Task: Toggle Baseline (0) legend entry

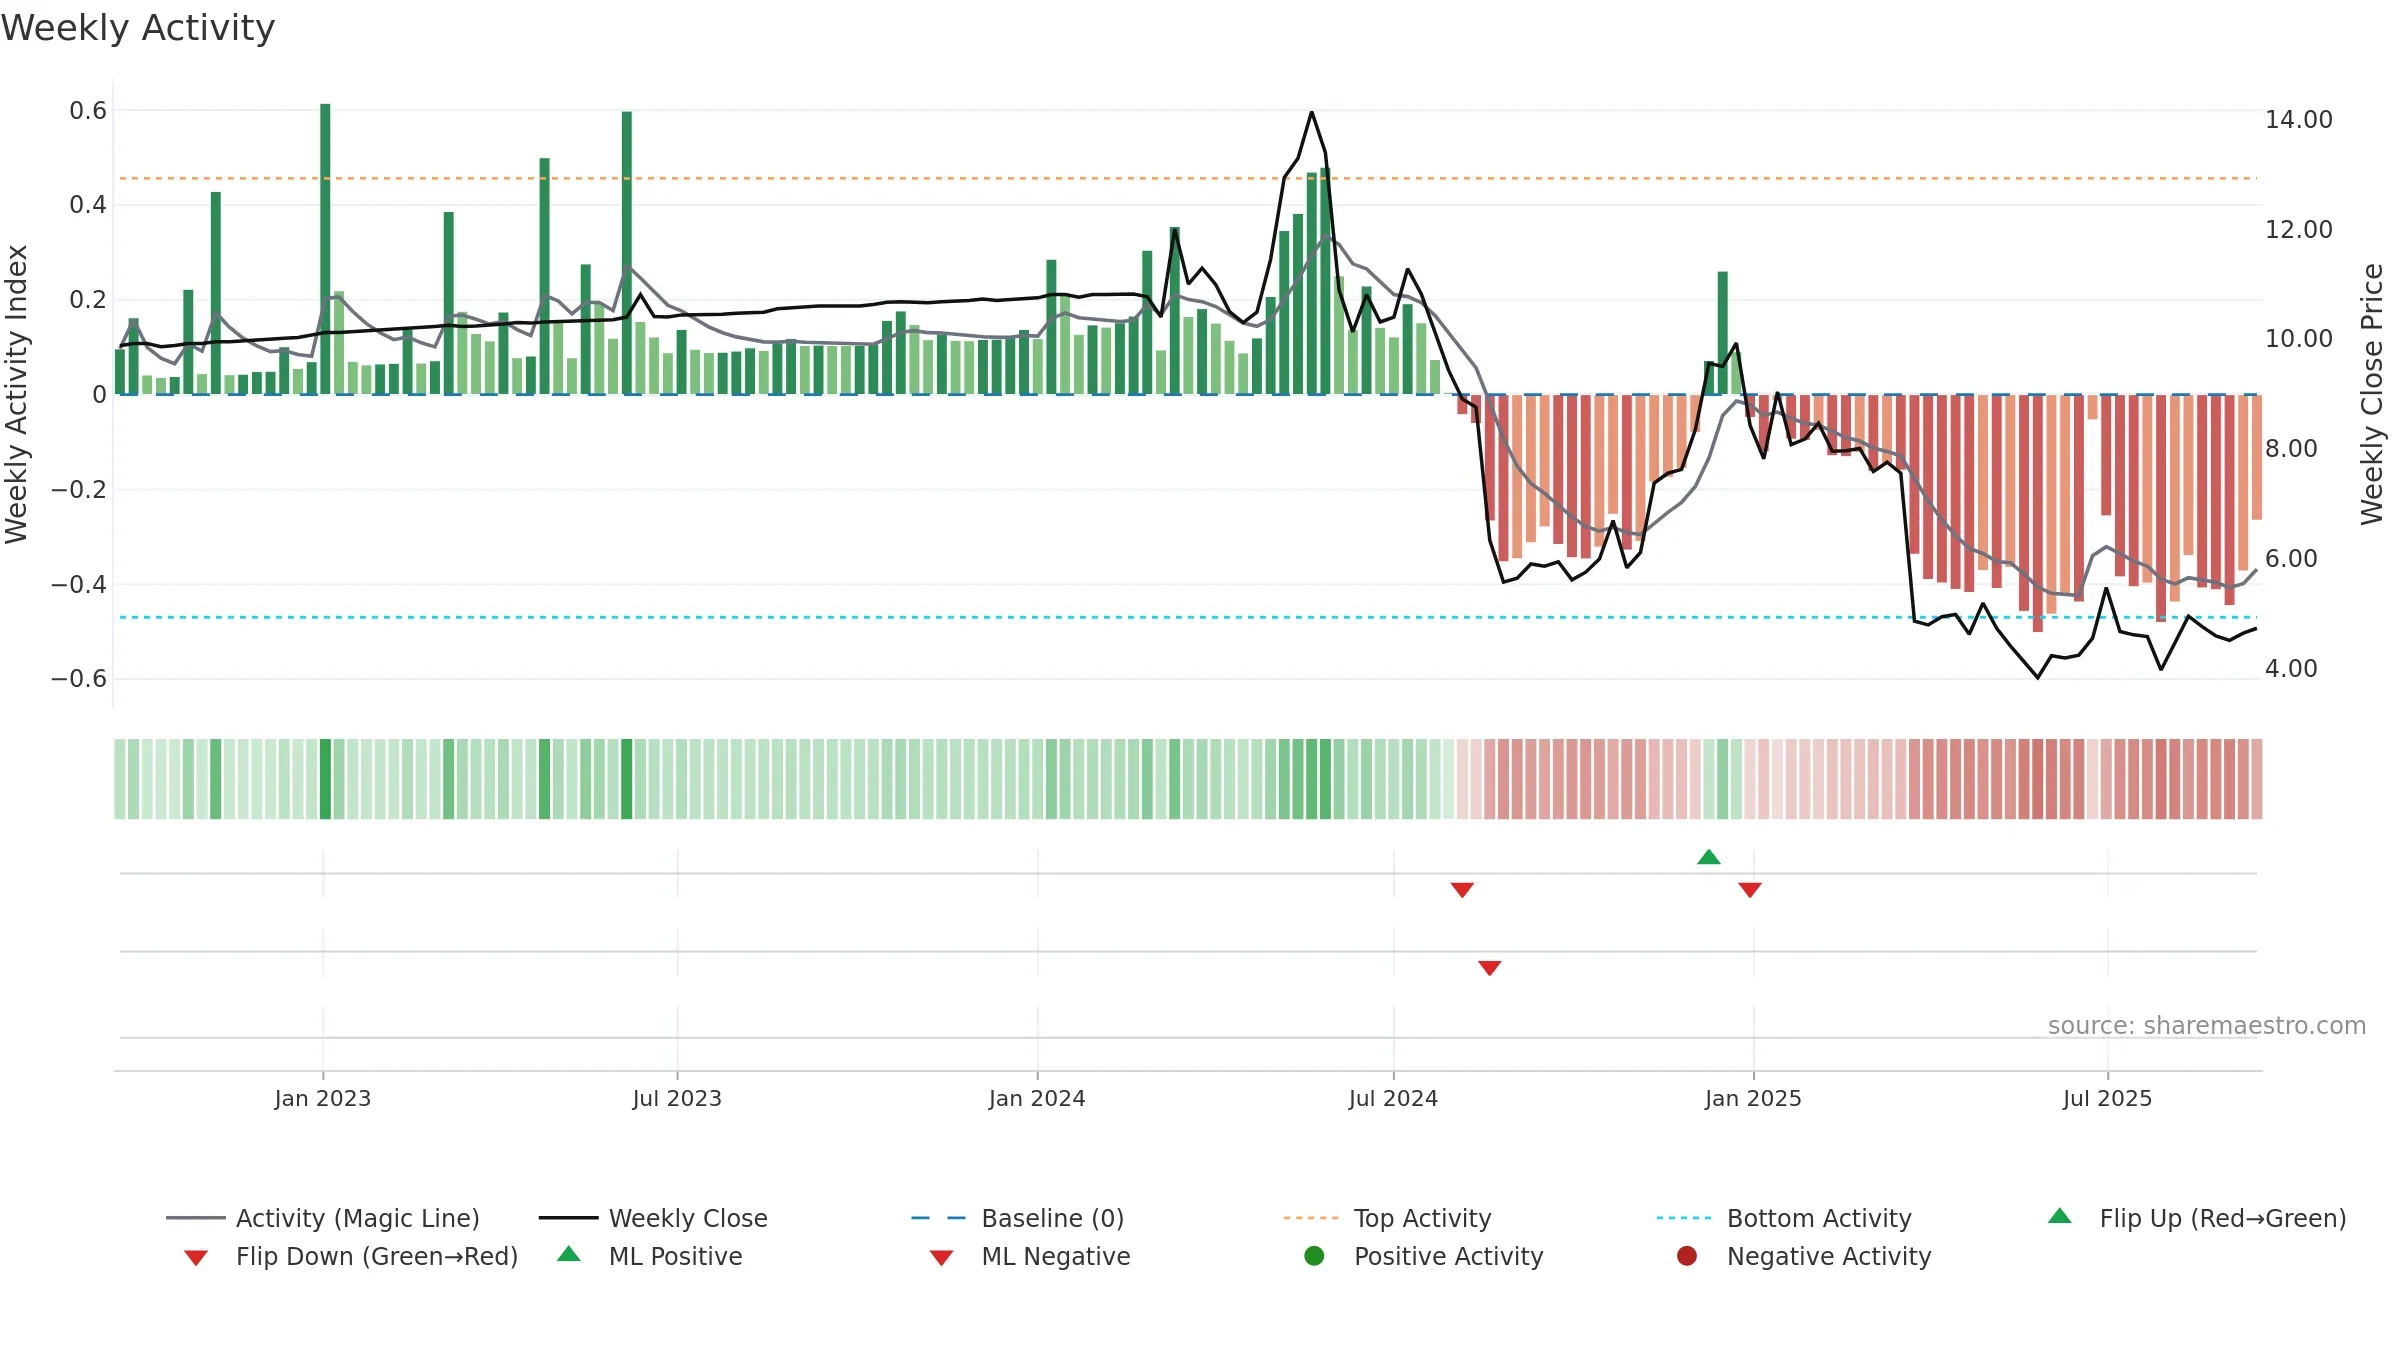Action: (x=1018, y=1218)
